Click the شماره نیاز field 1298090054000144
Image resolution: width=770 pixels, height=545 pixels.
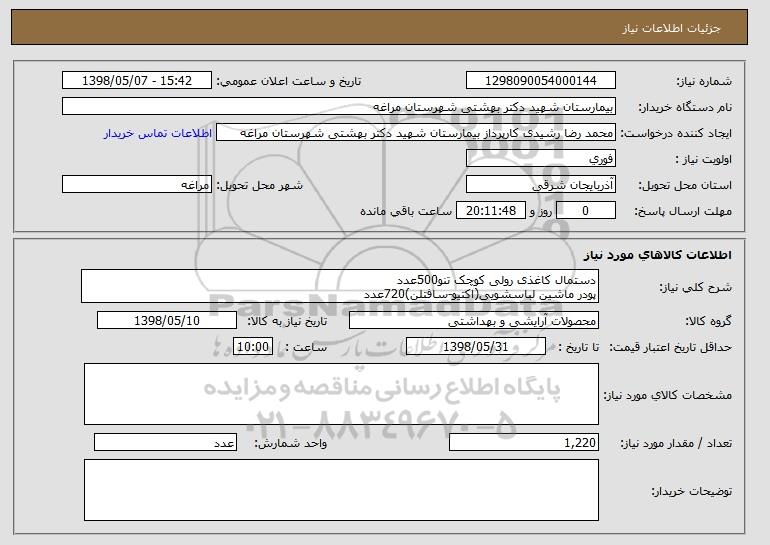(541, 81)
